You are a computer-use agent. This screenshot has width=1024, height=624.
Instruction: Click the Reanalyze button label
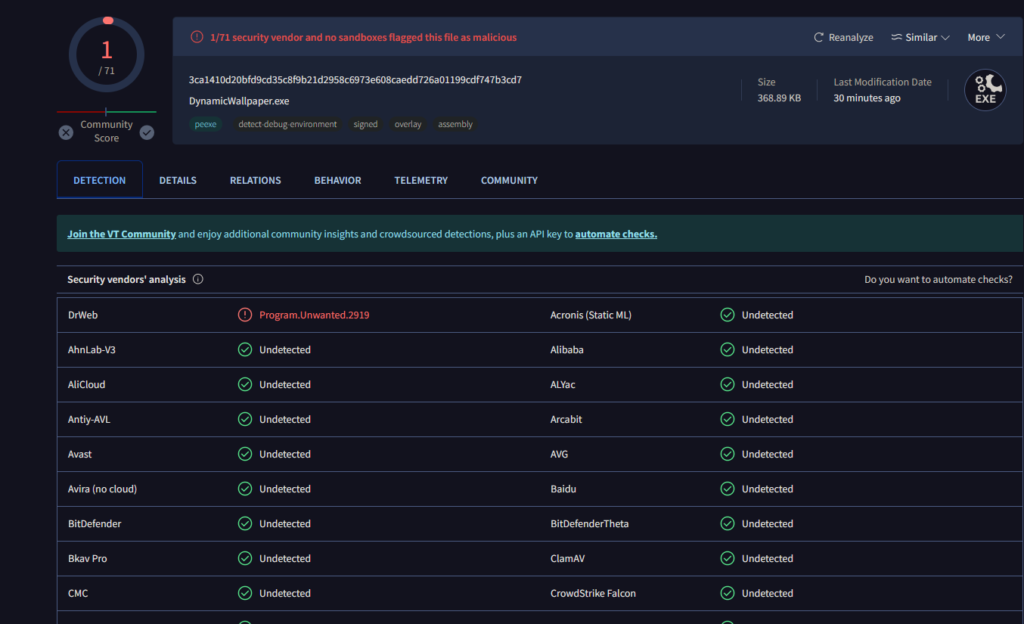click(x=851, y=38)
